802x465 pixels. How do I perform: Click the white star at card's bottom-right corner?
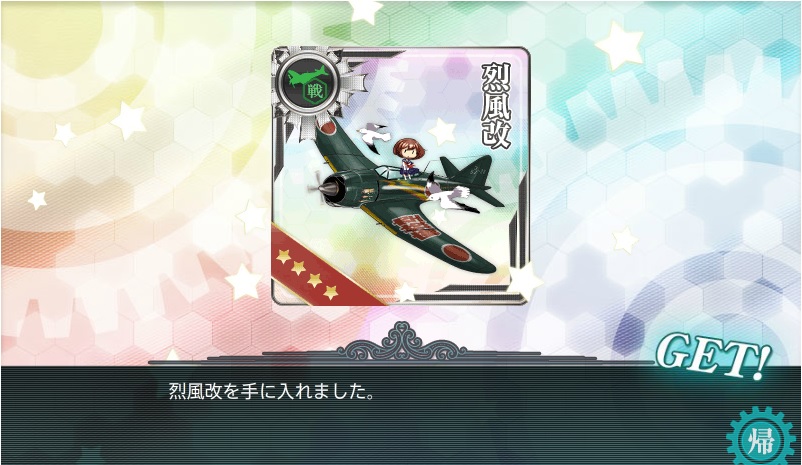pyautogui.click(x=525, y=281)
